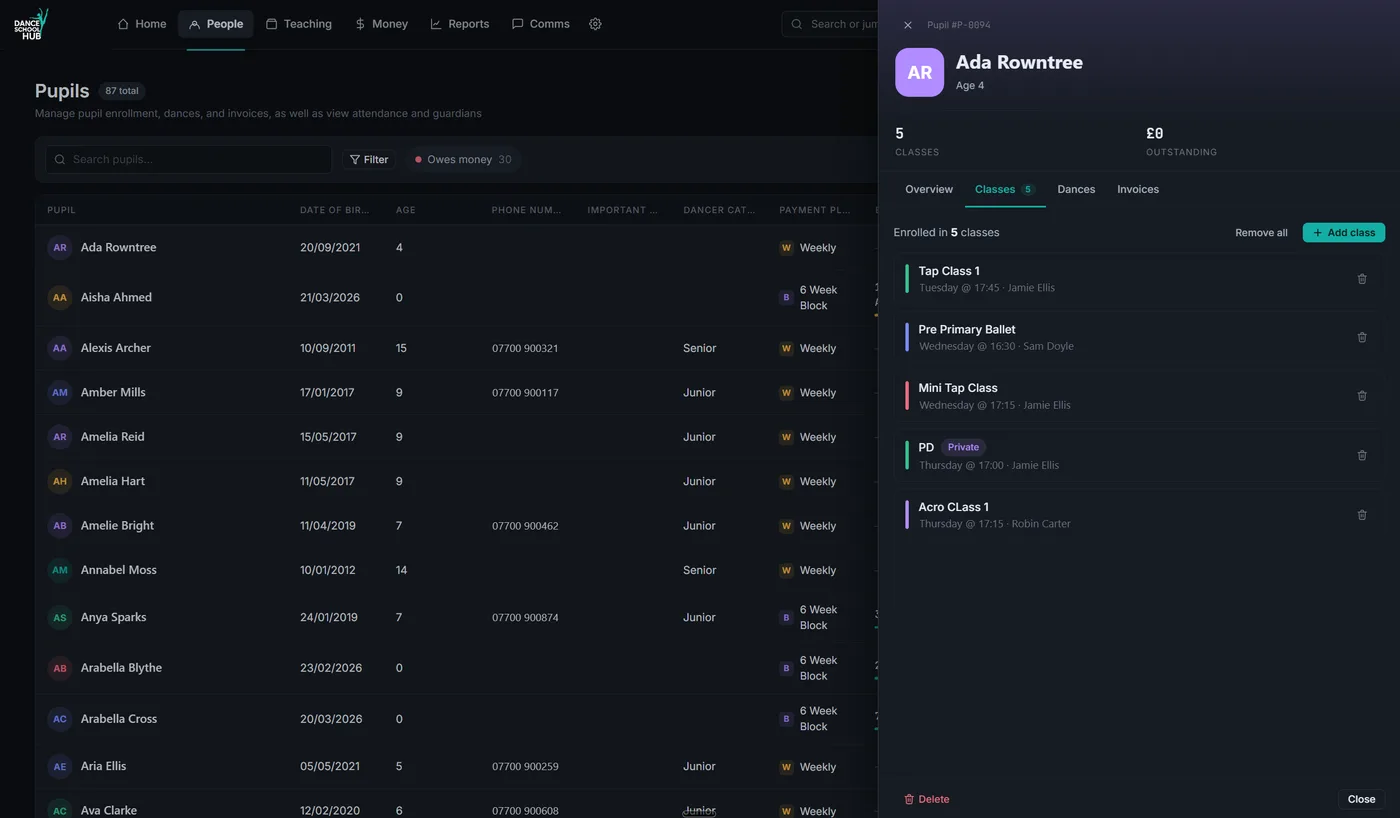
Task: Click the AS avatar for Anya Sparks
Action: pos(60,617)
